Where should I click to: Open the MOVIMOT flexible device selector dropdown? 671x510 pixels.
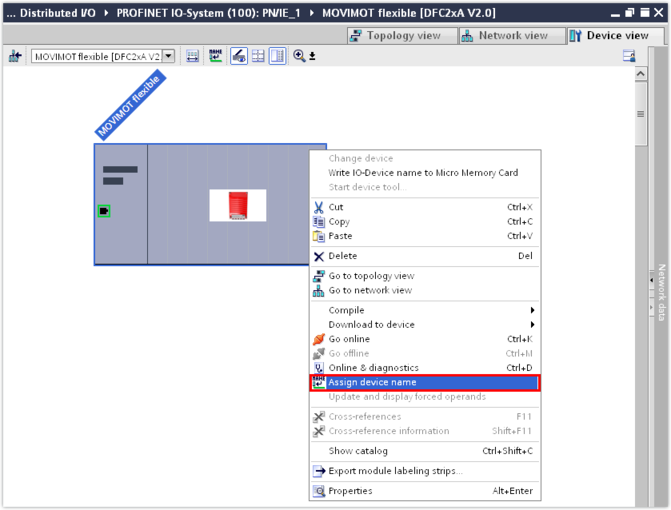pyautogui.click(x=168, y=56)
